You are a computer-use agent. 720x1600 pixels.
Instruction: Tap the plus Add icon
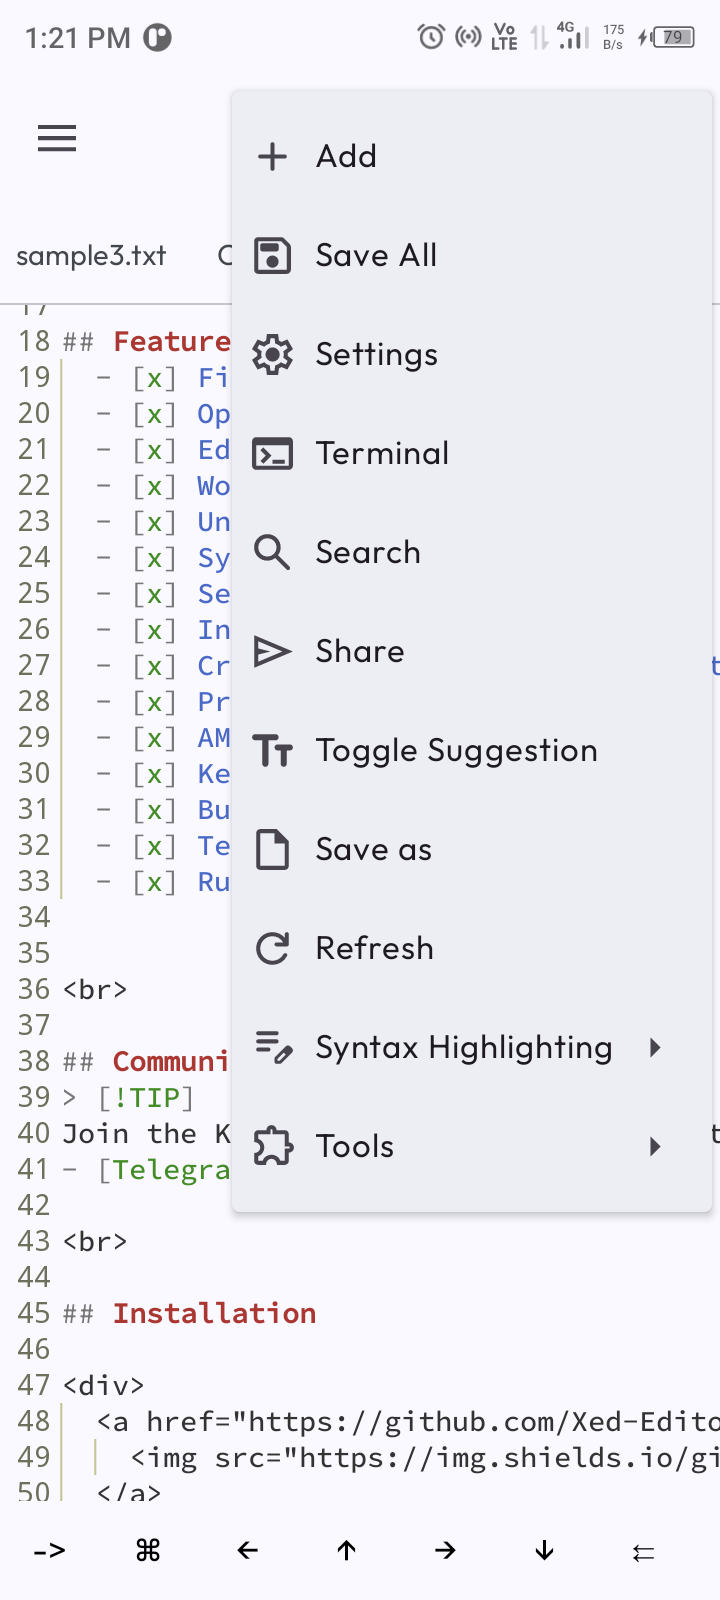pos(272,156)
